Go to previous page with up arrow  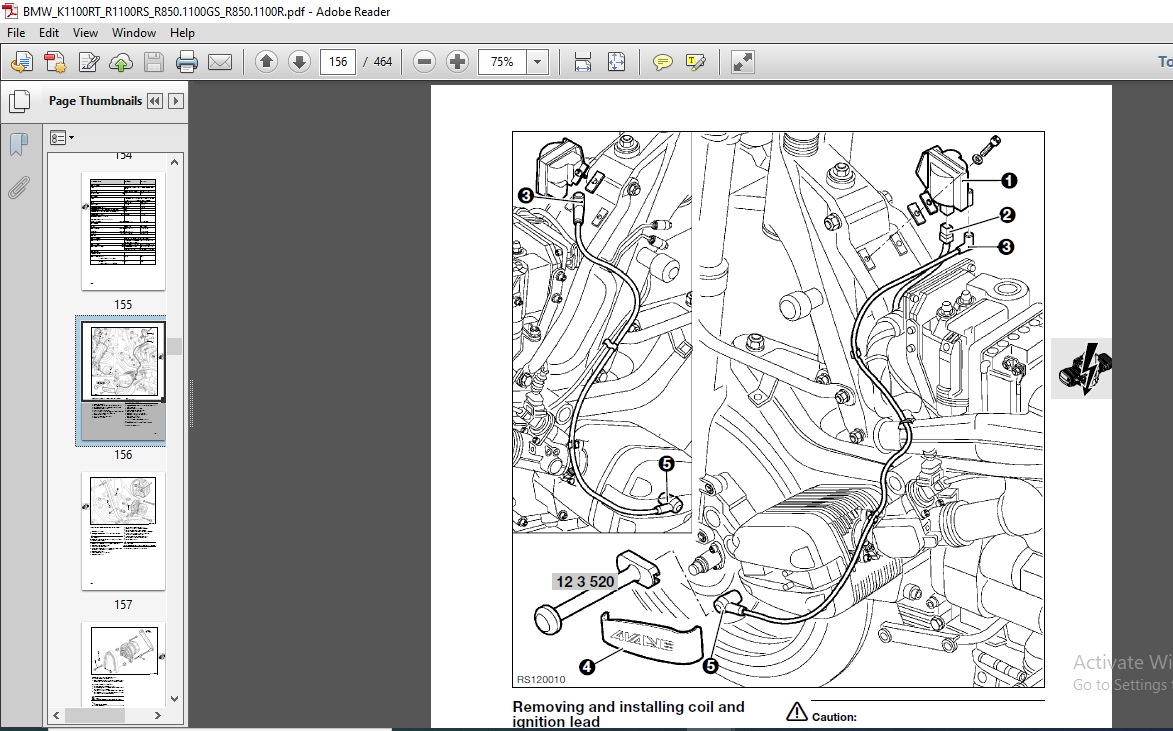[266, 62]
